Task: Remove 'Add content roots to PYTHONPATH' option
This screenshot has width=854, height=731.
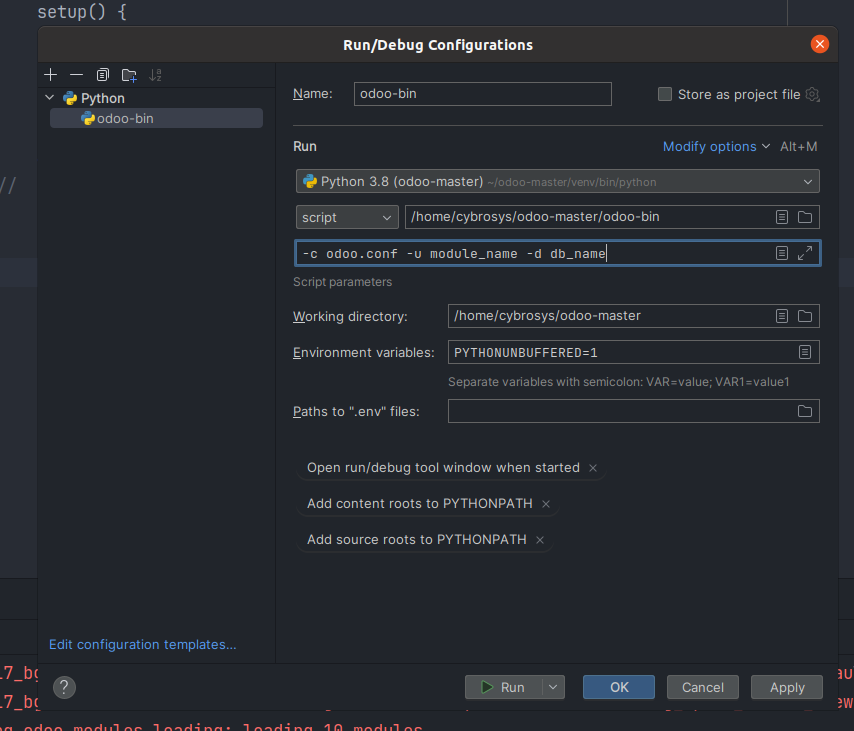Action: [x=546, y=504]
